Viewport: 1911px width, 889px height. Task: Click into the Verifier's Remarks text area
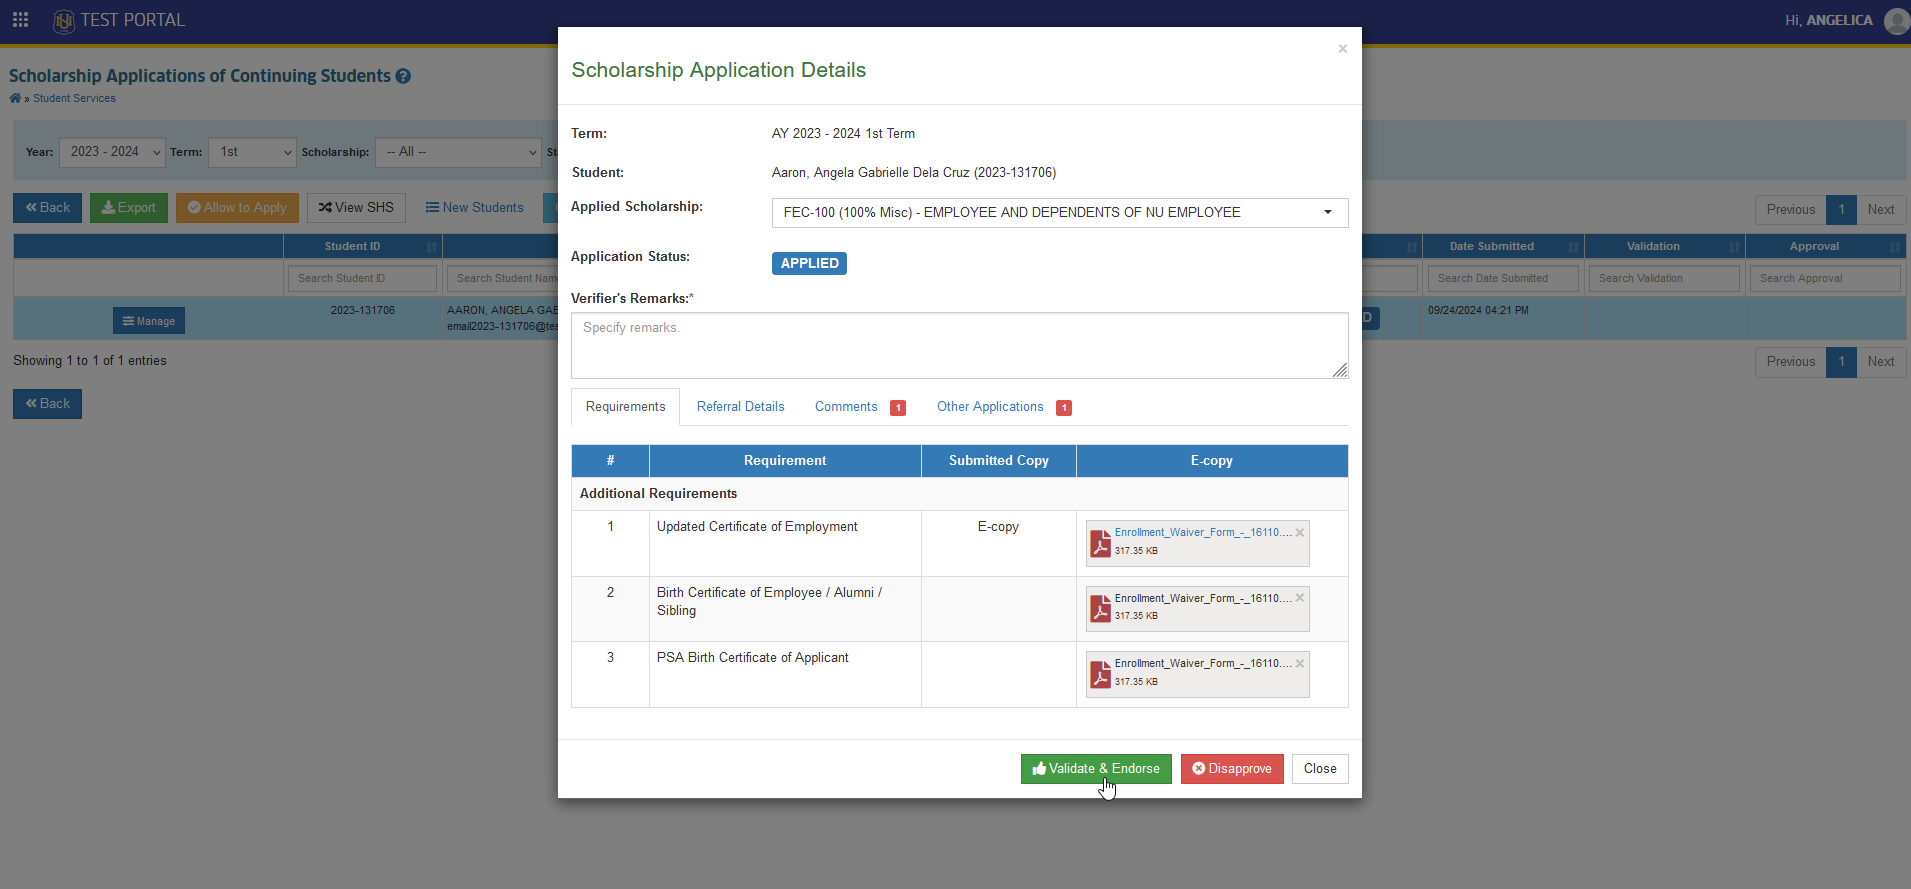pyautogui.click(x=959, y=346)
